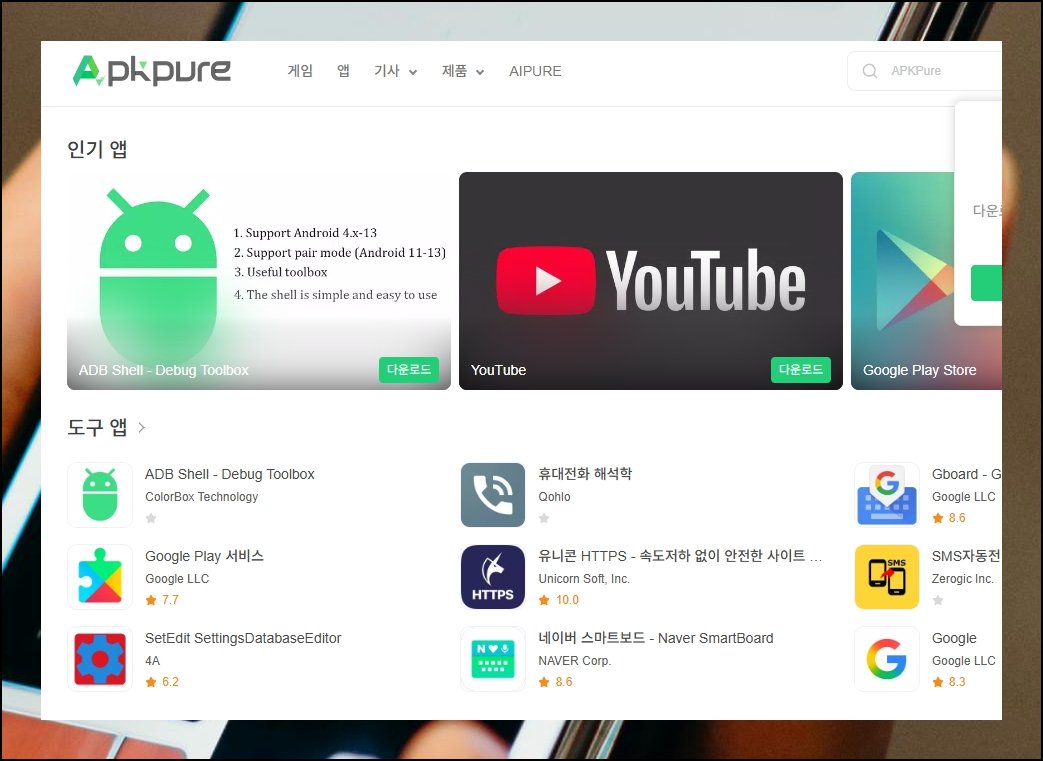Open SetEdit SettingsDatabaseEditor title link
1043x761 pixels.
(x=243, y=639)
